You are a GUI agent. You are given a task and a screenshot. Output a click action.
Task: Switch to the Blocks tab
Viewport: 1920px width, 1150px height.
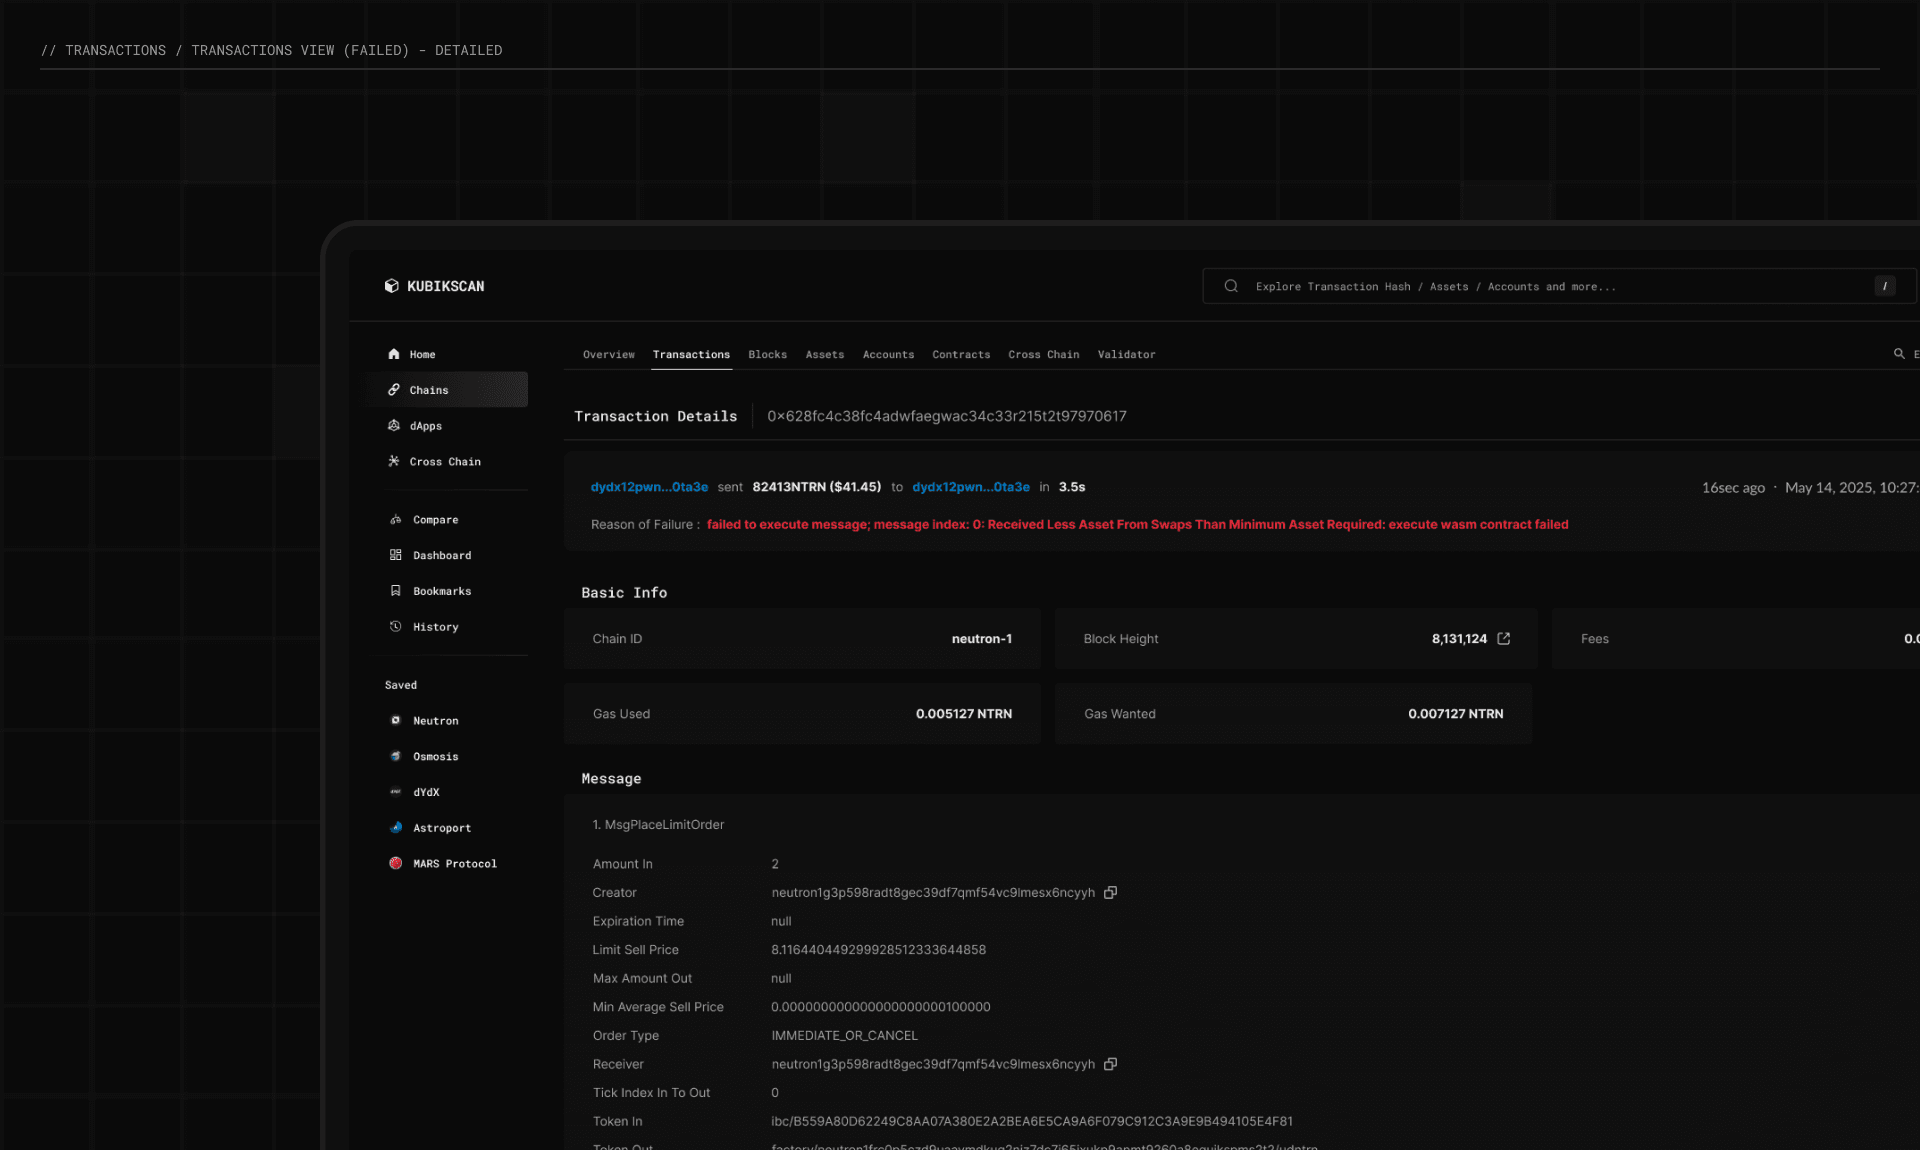click(767, 355)
